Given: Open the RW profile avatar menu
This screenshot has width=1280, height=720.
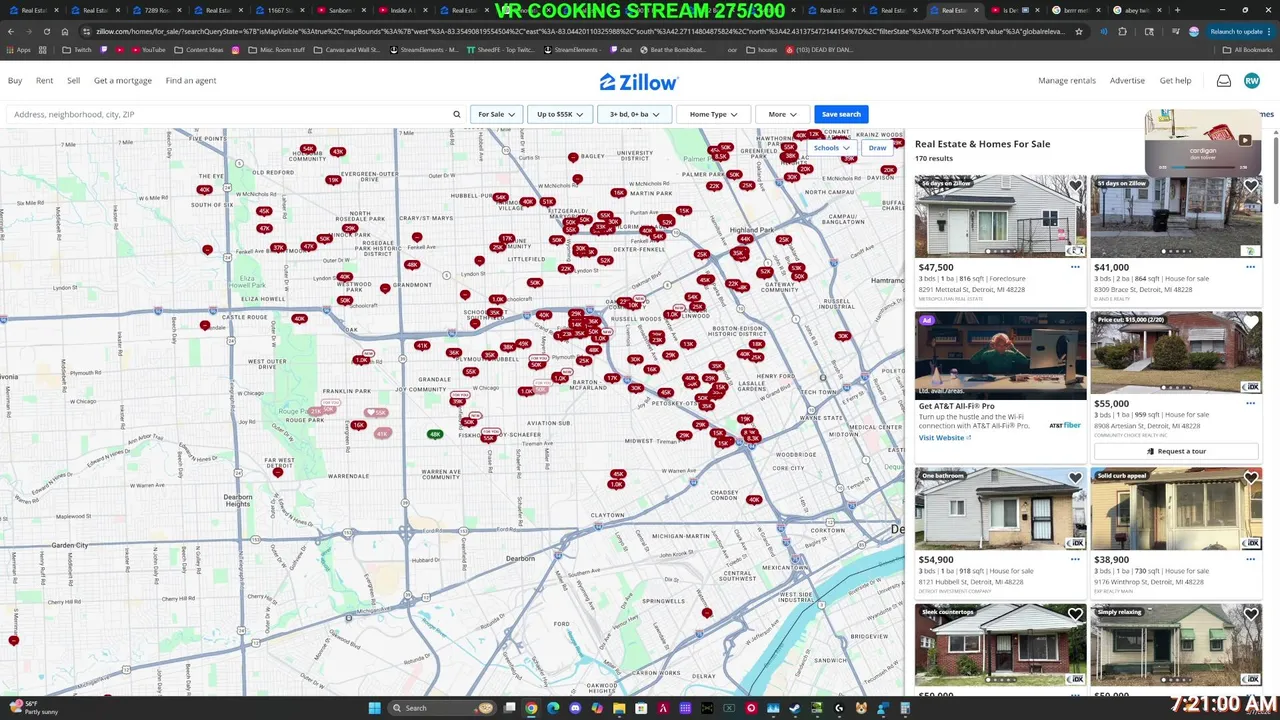Looking at the screenshot, I should coord(1252,81).
